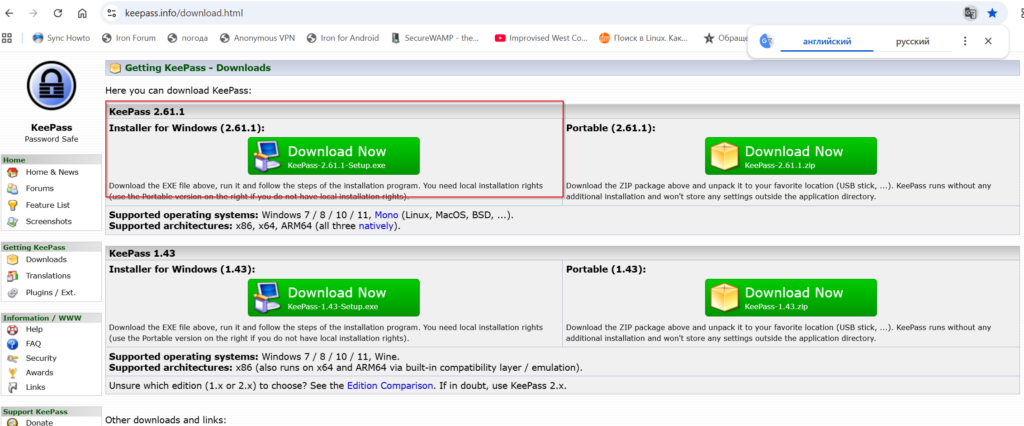
Task: Open FAQ in sidebar
Action: [x=33, y=343]
